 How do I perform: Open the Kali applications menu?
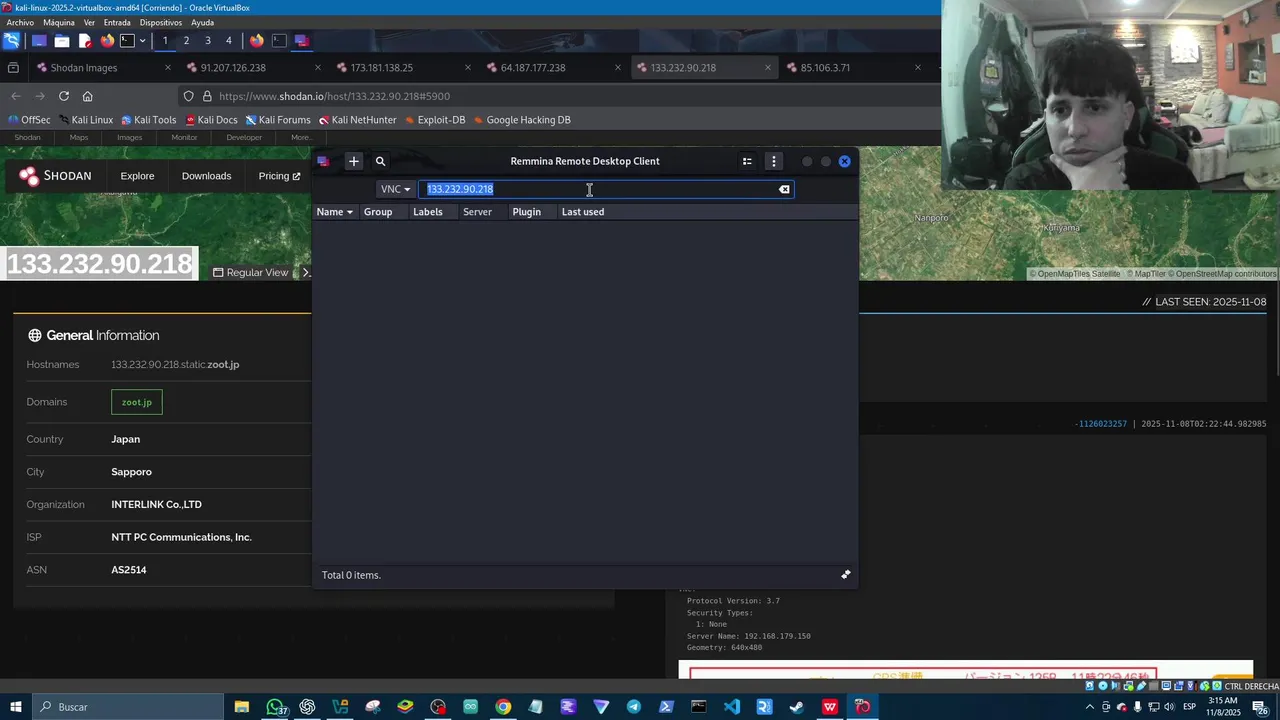pos(11,41)
